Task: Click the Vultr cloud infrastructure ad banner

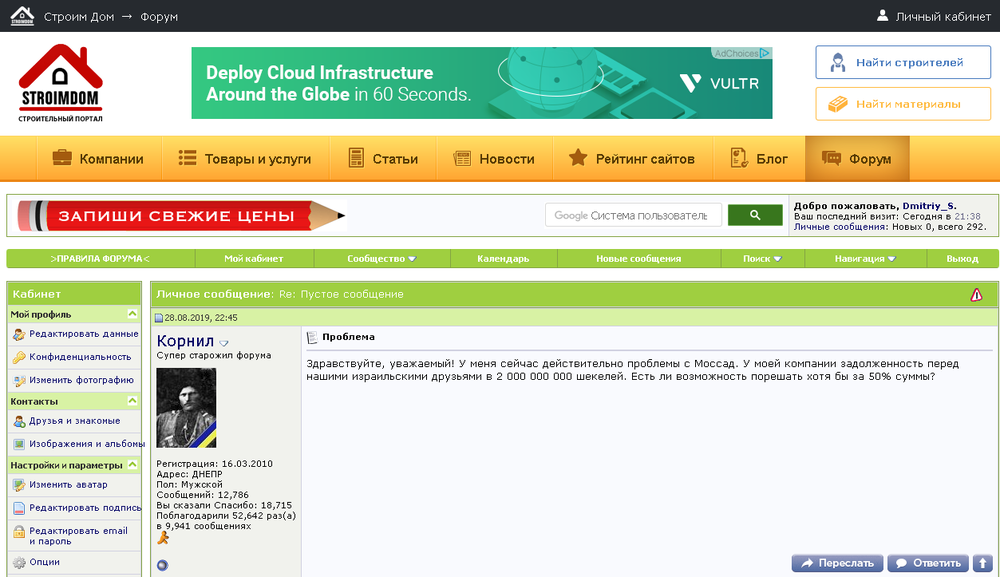Action: (x=482, y=83)
